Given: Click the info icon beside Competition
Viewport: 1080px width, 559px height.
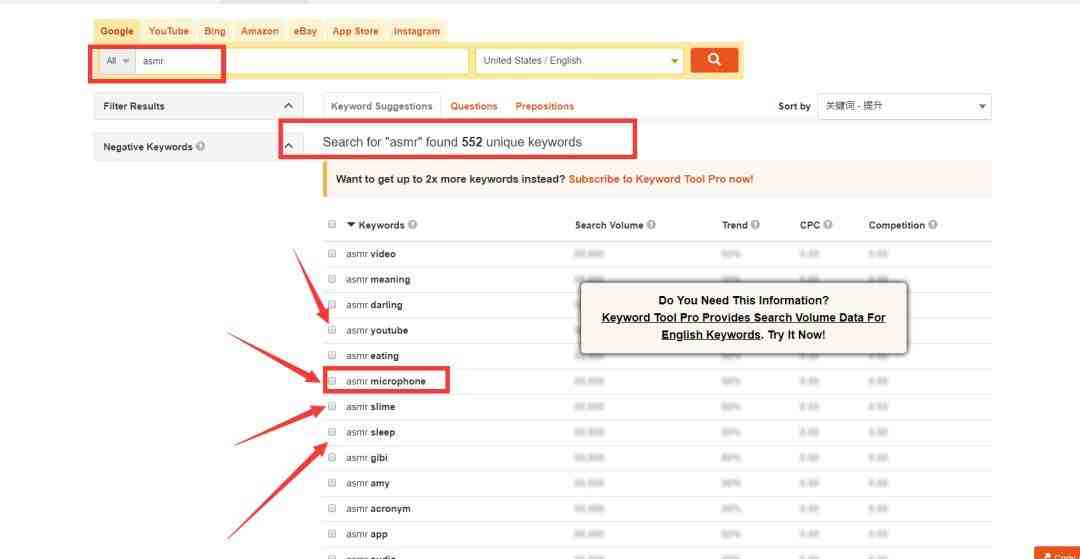Looking at the screenshot, I should point(932,224).
